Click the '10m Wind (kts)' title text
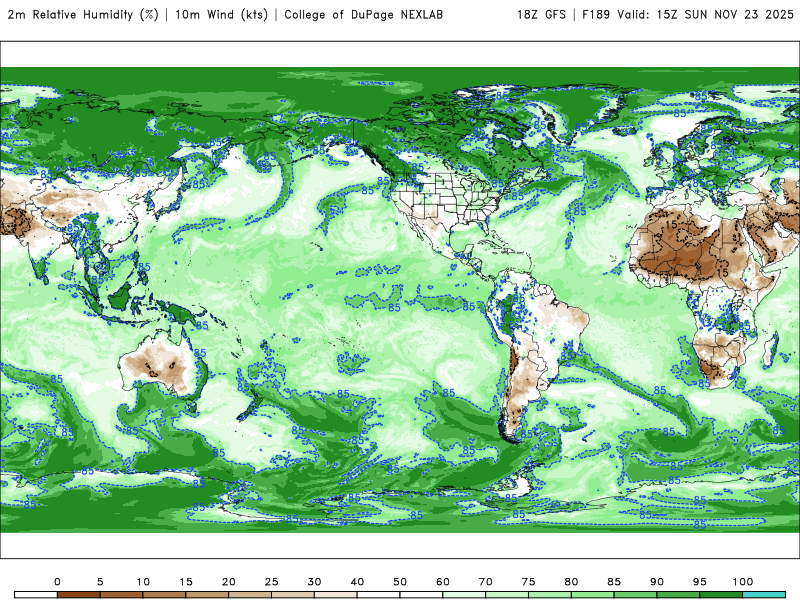 (221, 15)
